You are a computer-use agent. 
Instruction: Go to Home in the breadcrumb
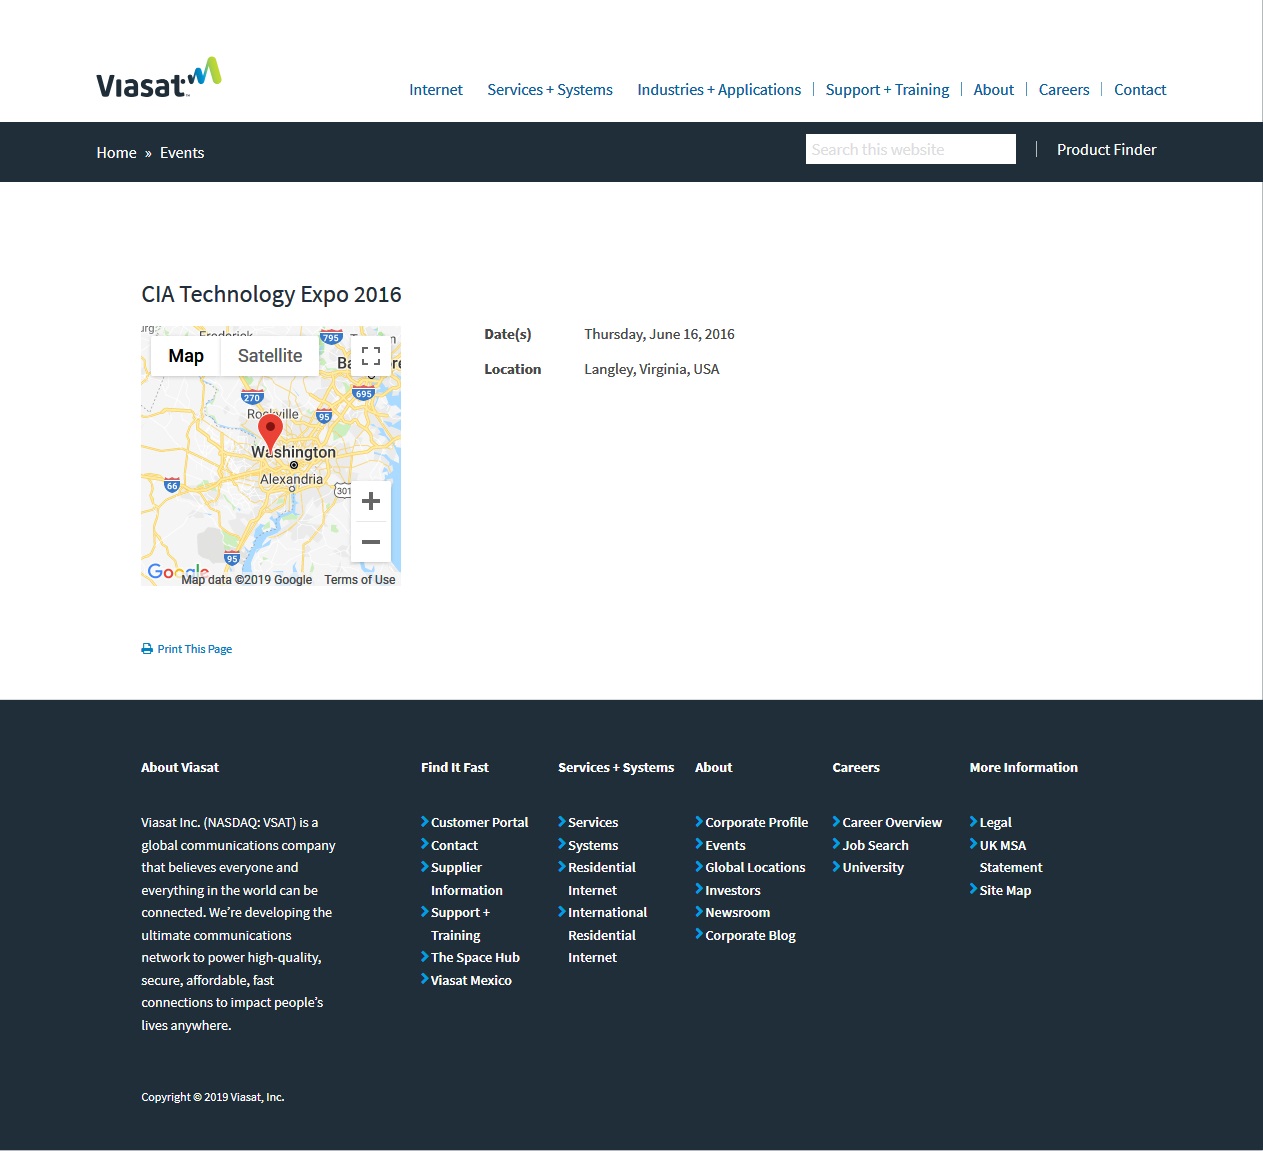(x=116, y=153)
